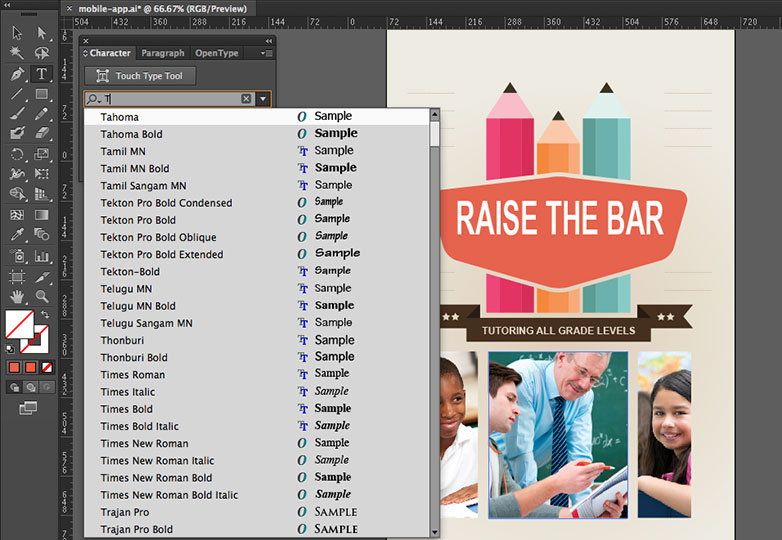Switch to the Paragraph tab

[163, 53]
